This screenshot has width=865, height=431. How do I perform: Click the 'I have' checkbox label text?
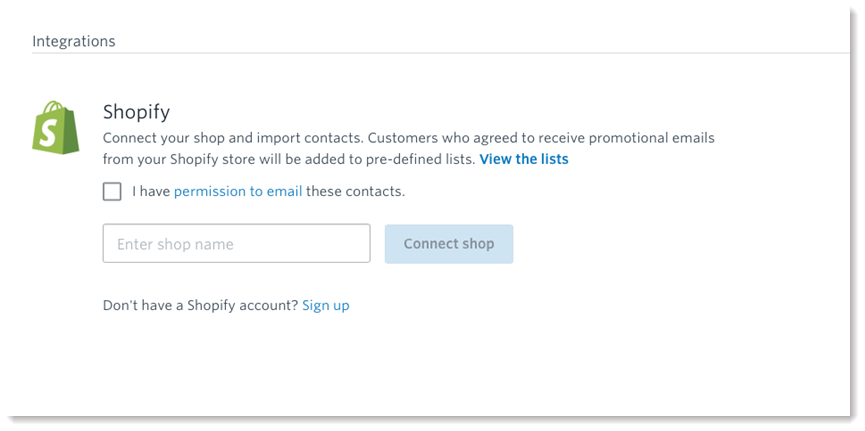151,191
